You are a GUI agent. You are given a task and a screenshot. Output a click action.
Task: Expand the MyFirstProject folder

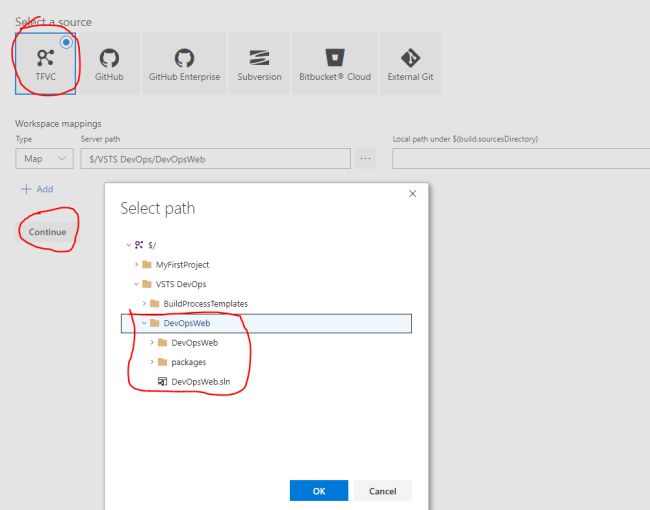[136, 265]
